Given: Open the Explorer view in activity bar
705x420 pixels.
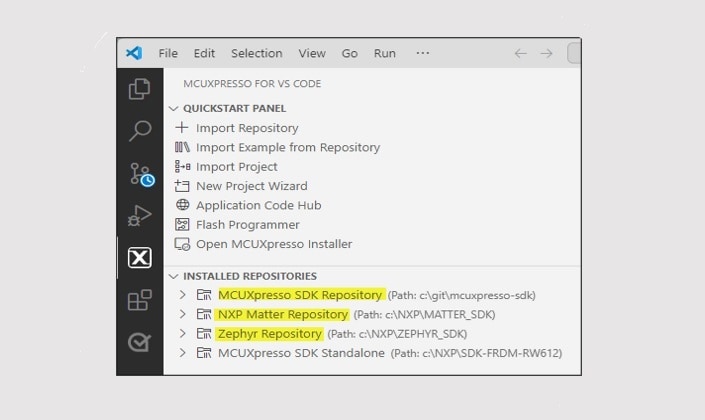Looking at the screenshot, I should (140, 89).
